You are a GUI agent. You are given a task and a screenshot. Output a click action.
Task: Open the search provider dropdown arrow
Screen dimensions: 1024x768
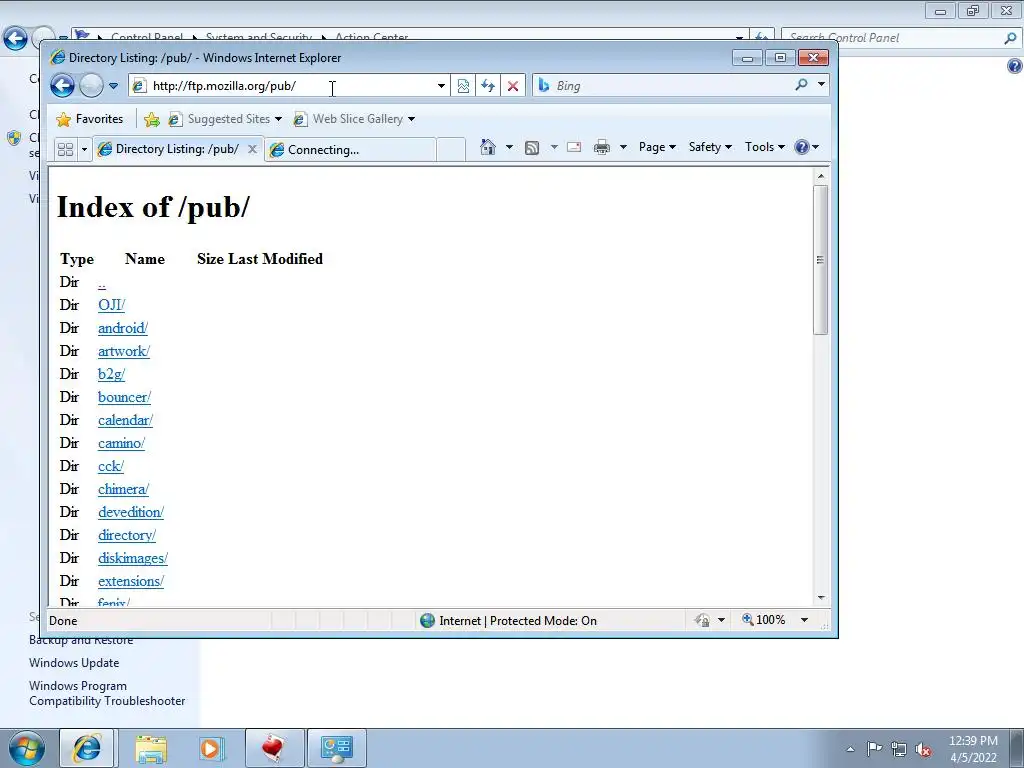(821, 84)
